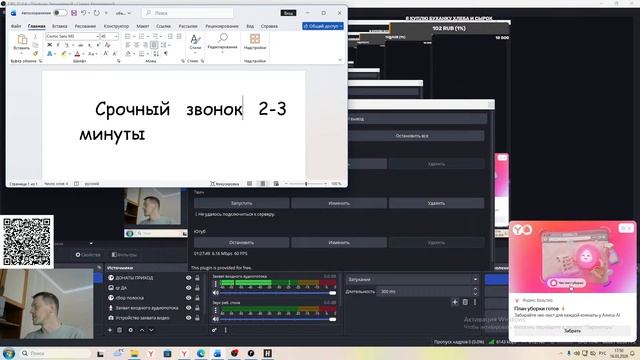Toggle the AutoSave switch in Word
Image resolution: width=640 pixels, height=360 pixels.
tap(60, 13)
